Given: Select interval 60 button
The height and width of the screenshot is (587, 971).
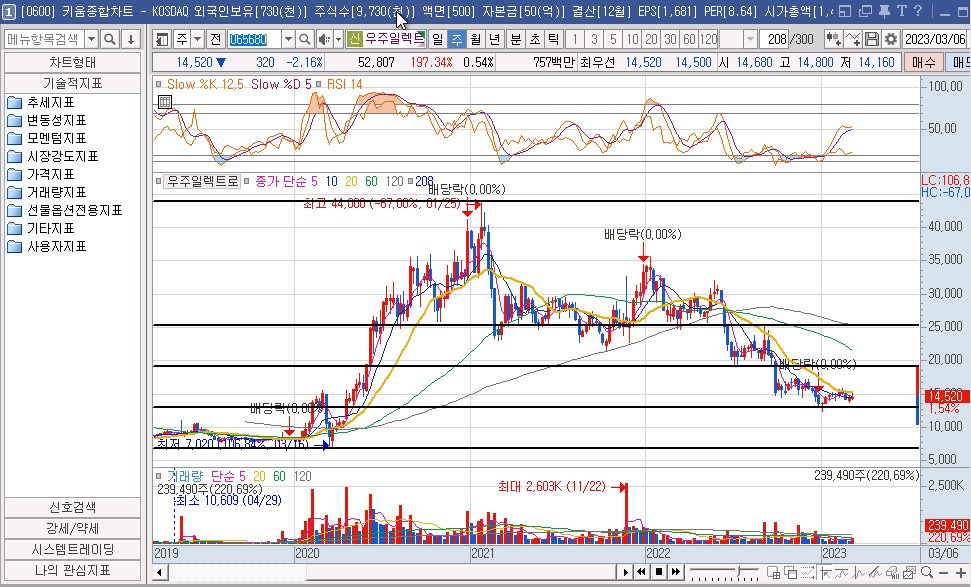Looking at the screenshot, I should pos(689,40).
